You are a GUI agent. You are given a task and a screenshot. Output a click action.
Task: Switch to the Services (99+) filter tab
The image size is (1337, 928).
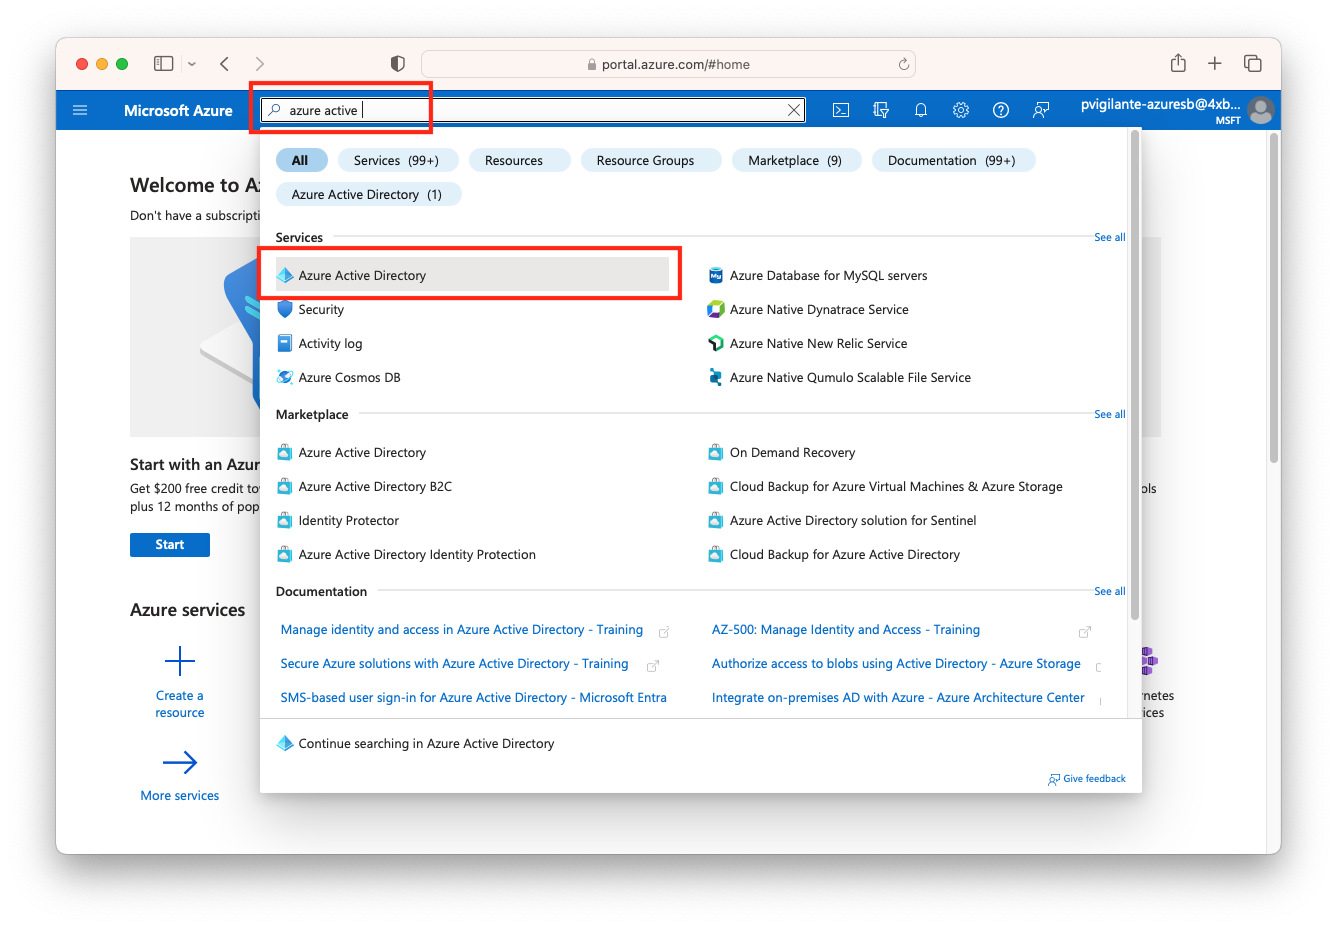[397, 160]
